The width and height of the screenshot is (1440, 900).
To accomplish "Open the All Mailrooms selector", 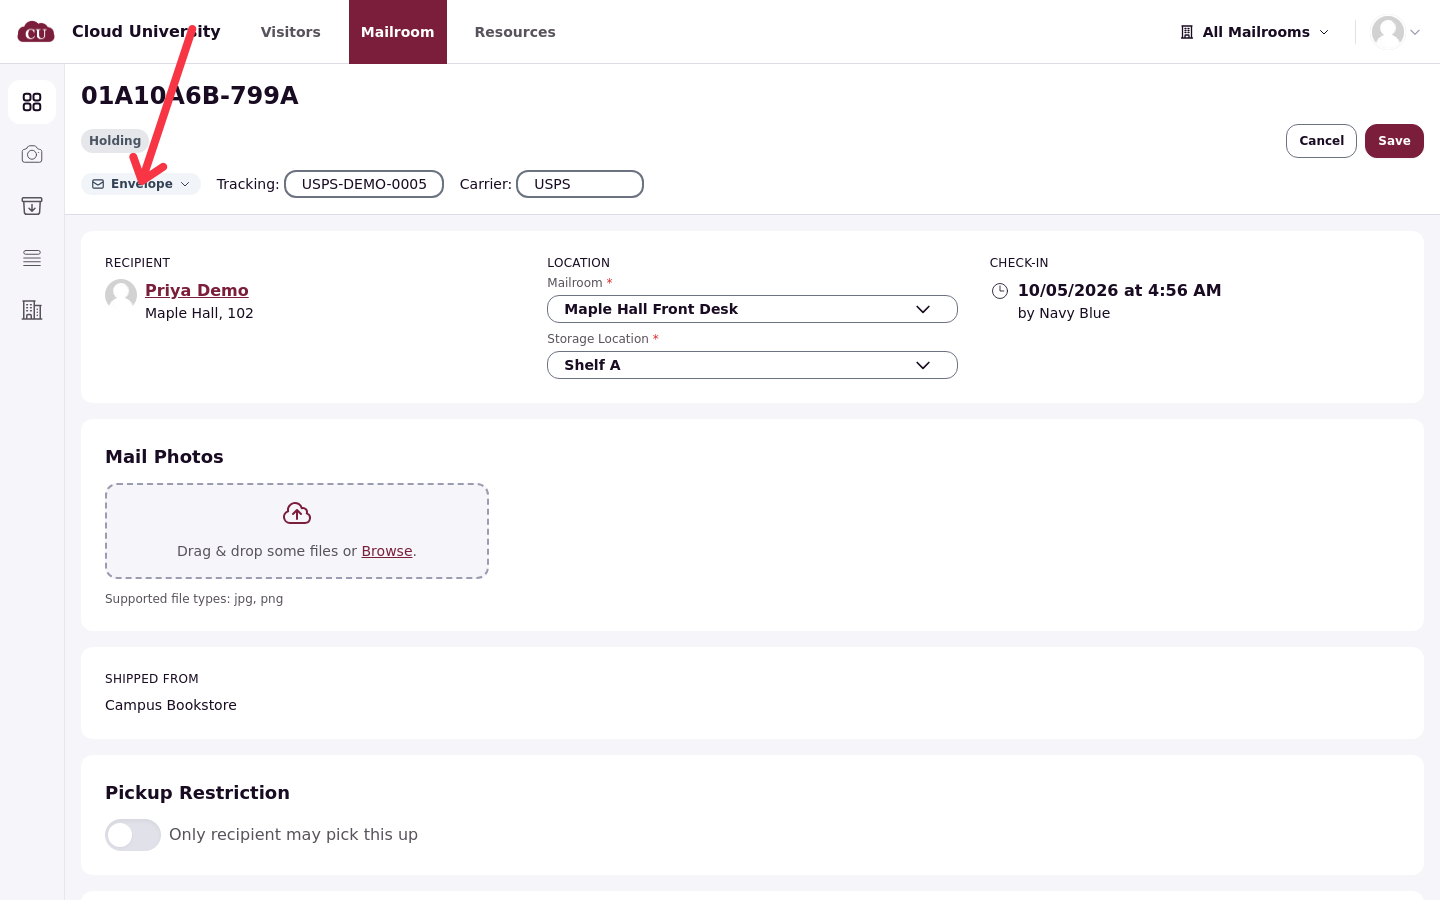I will coord(1255,32).
